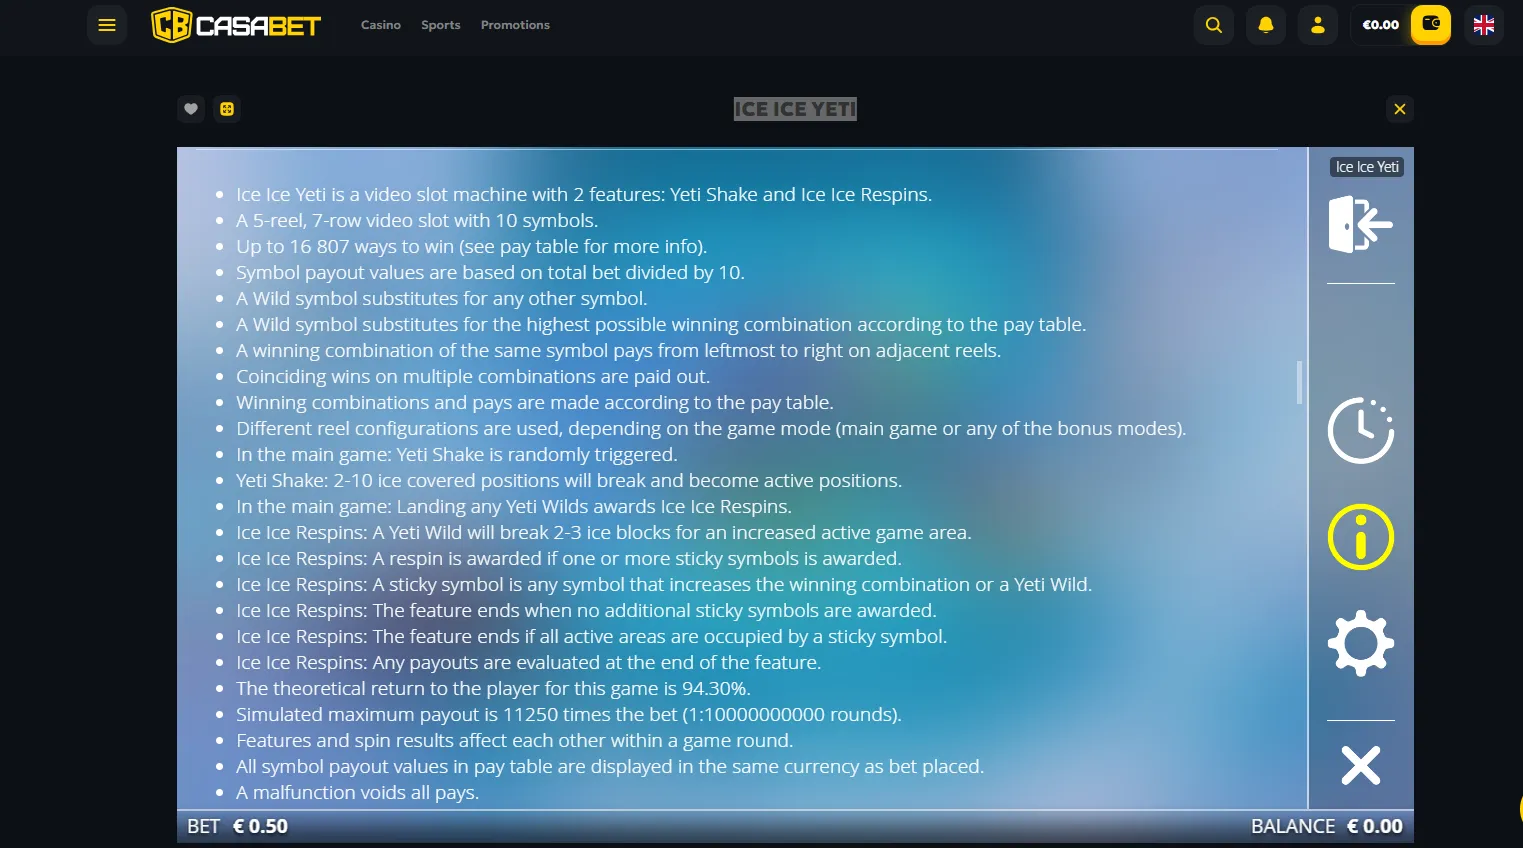Click 'Symbol payout values are based' line
The width and height of the screenshot is (1523, 848).
click(490, 272)
